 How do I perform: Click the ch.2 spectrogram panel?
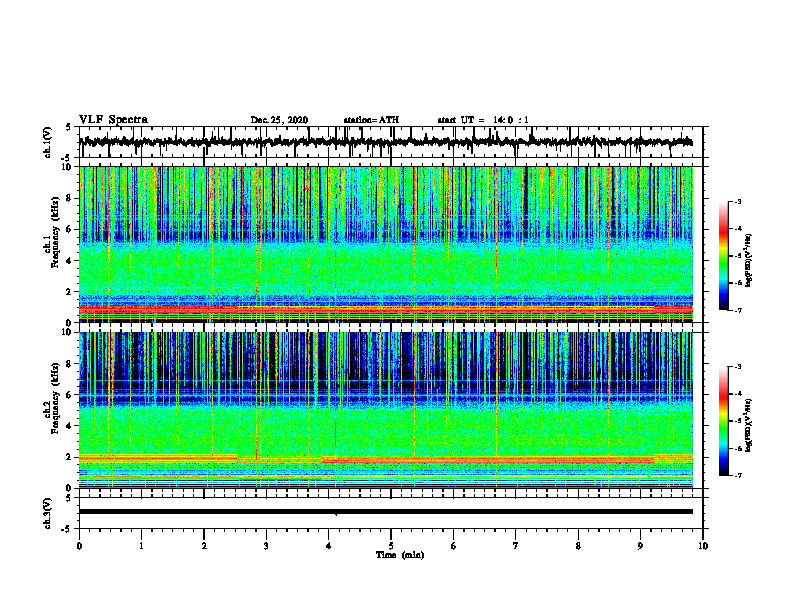386,410
